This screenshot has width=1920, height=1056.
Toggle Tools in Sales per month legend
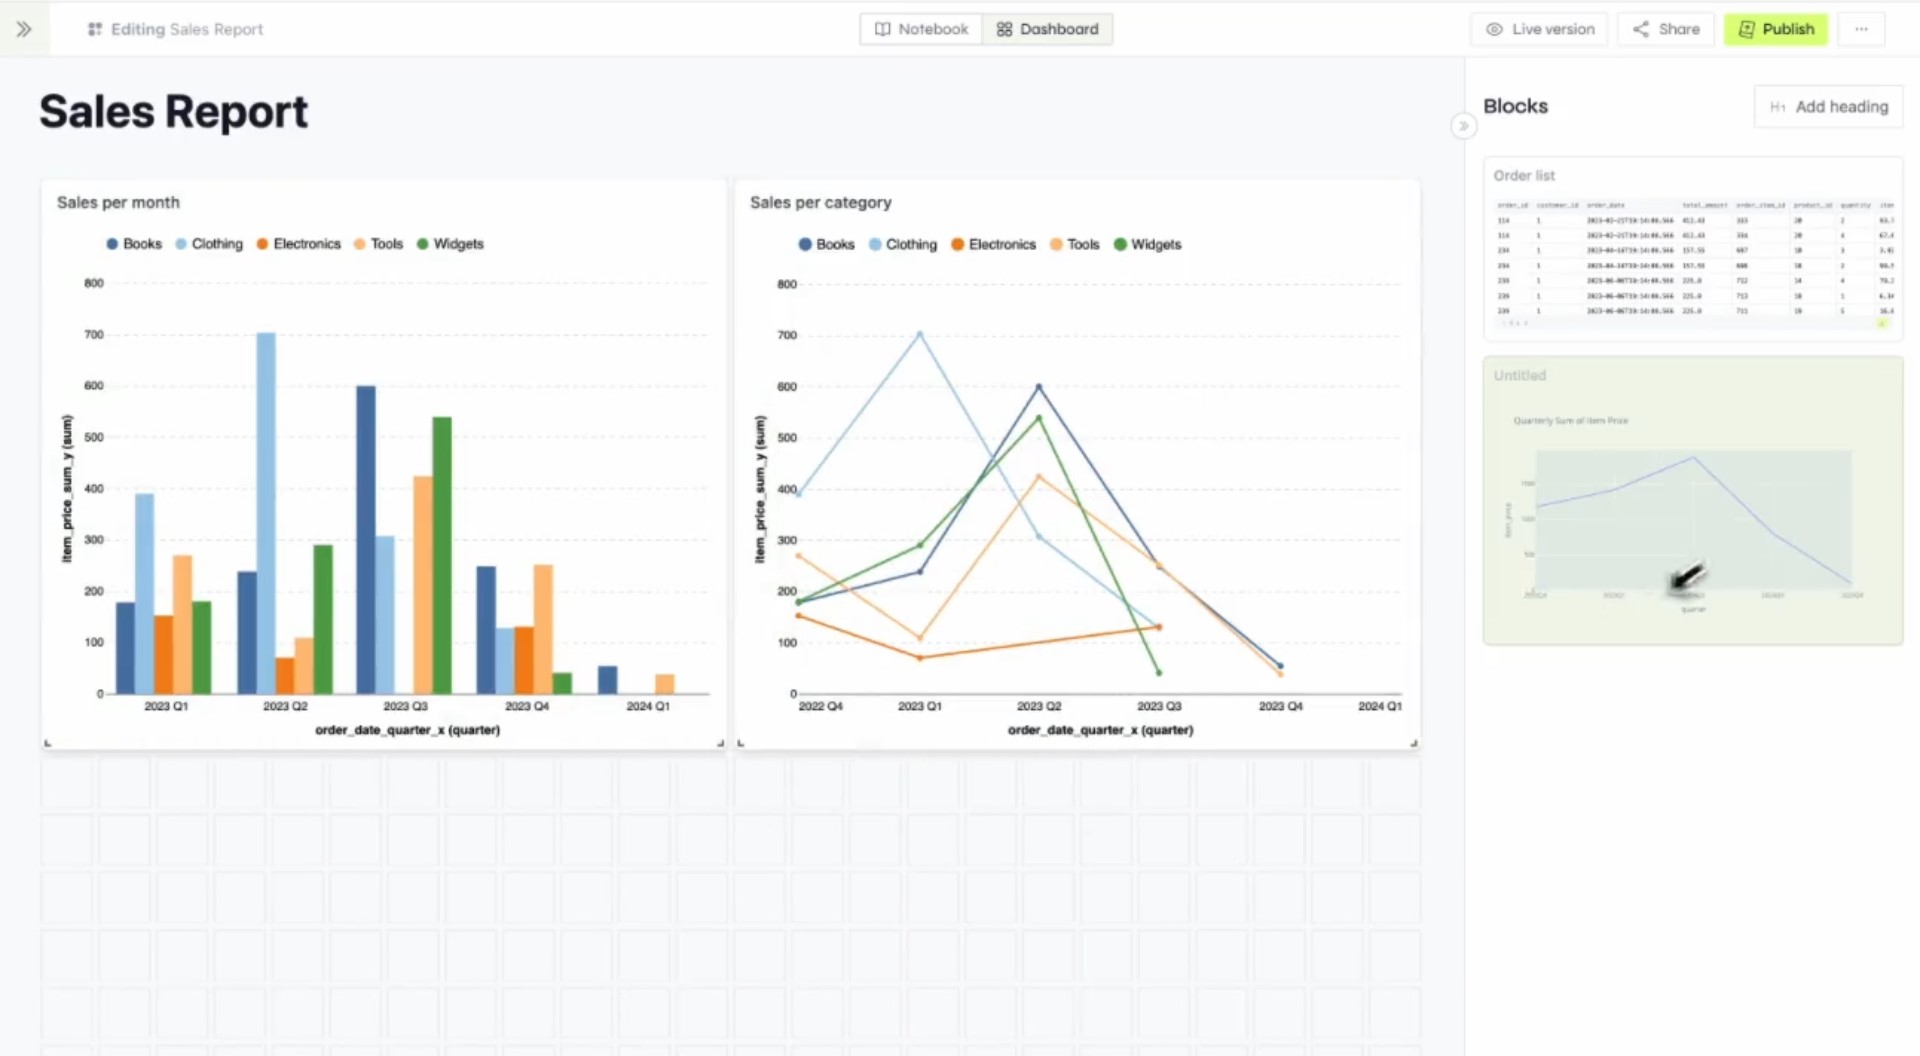point(378,244)
